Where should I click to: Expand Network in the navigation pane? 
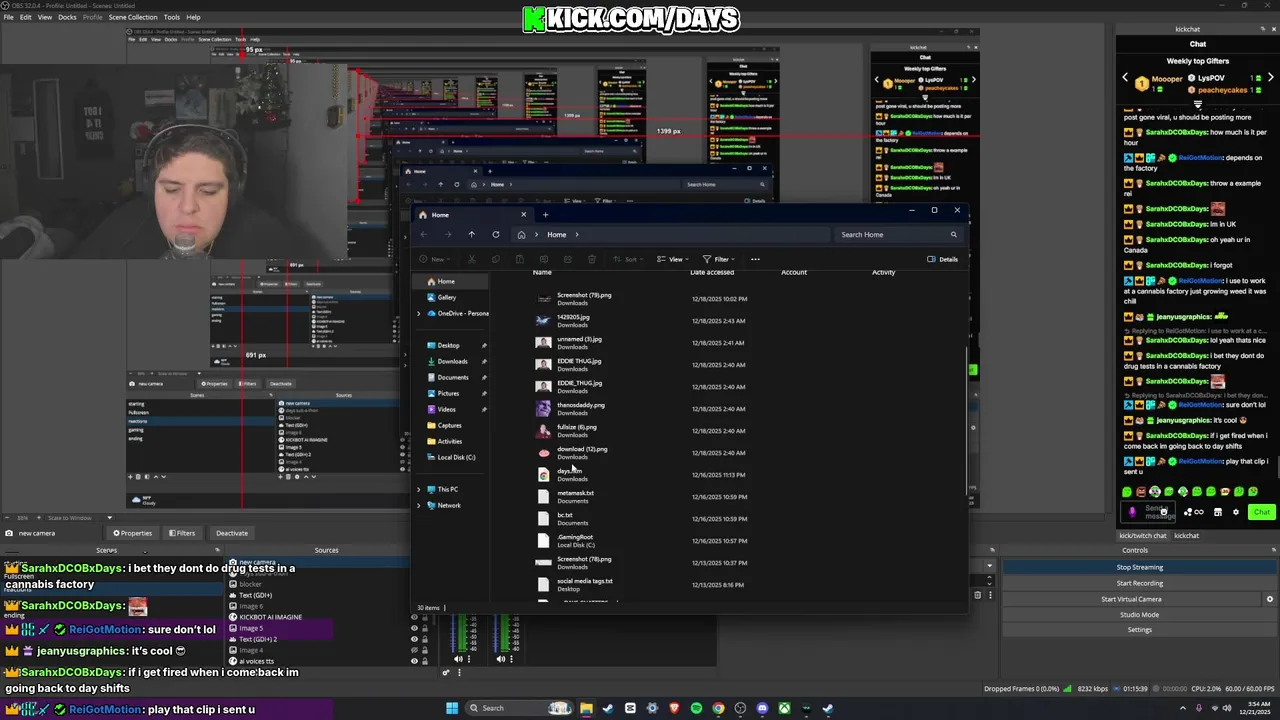tap(419, 505)
